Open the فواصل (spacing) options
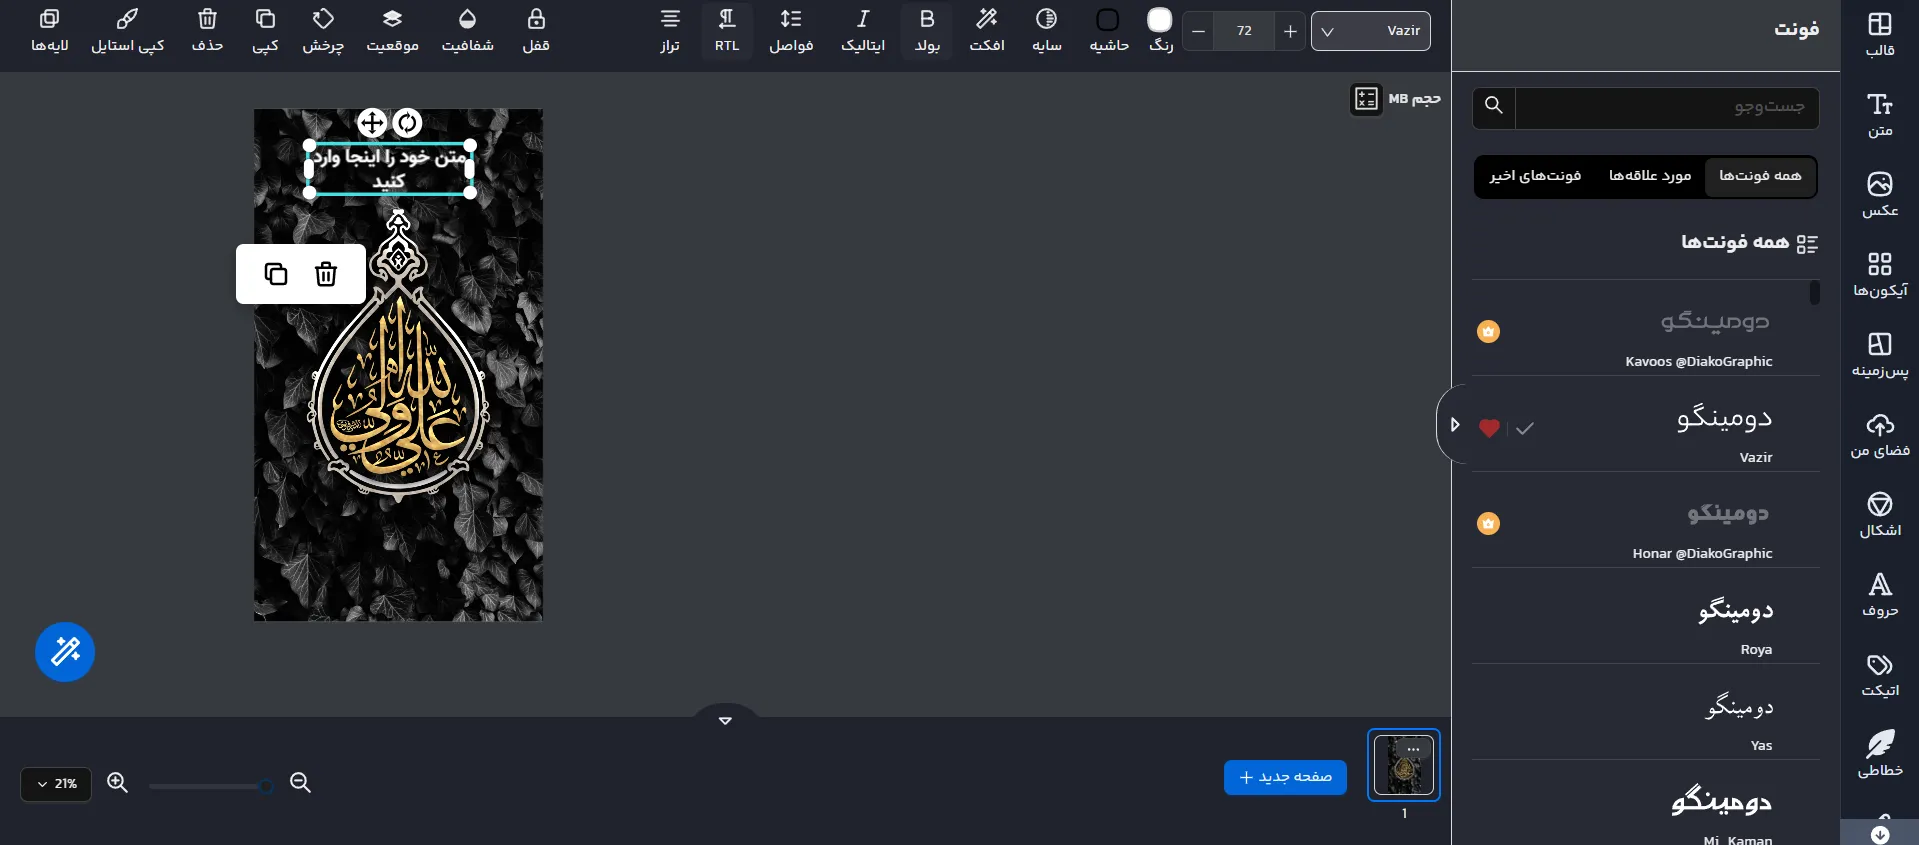The image size is (1919, 845). point(791,31)
